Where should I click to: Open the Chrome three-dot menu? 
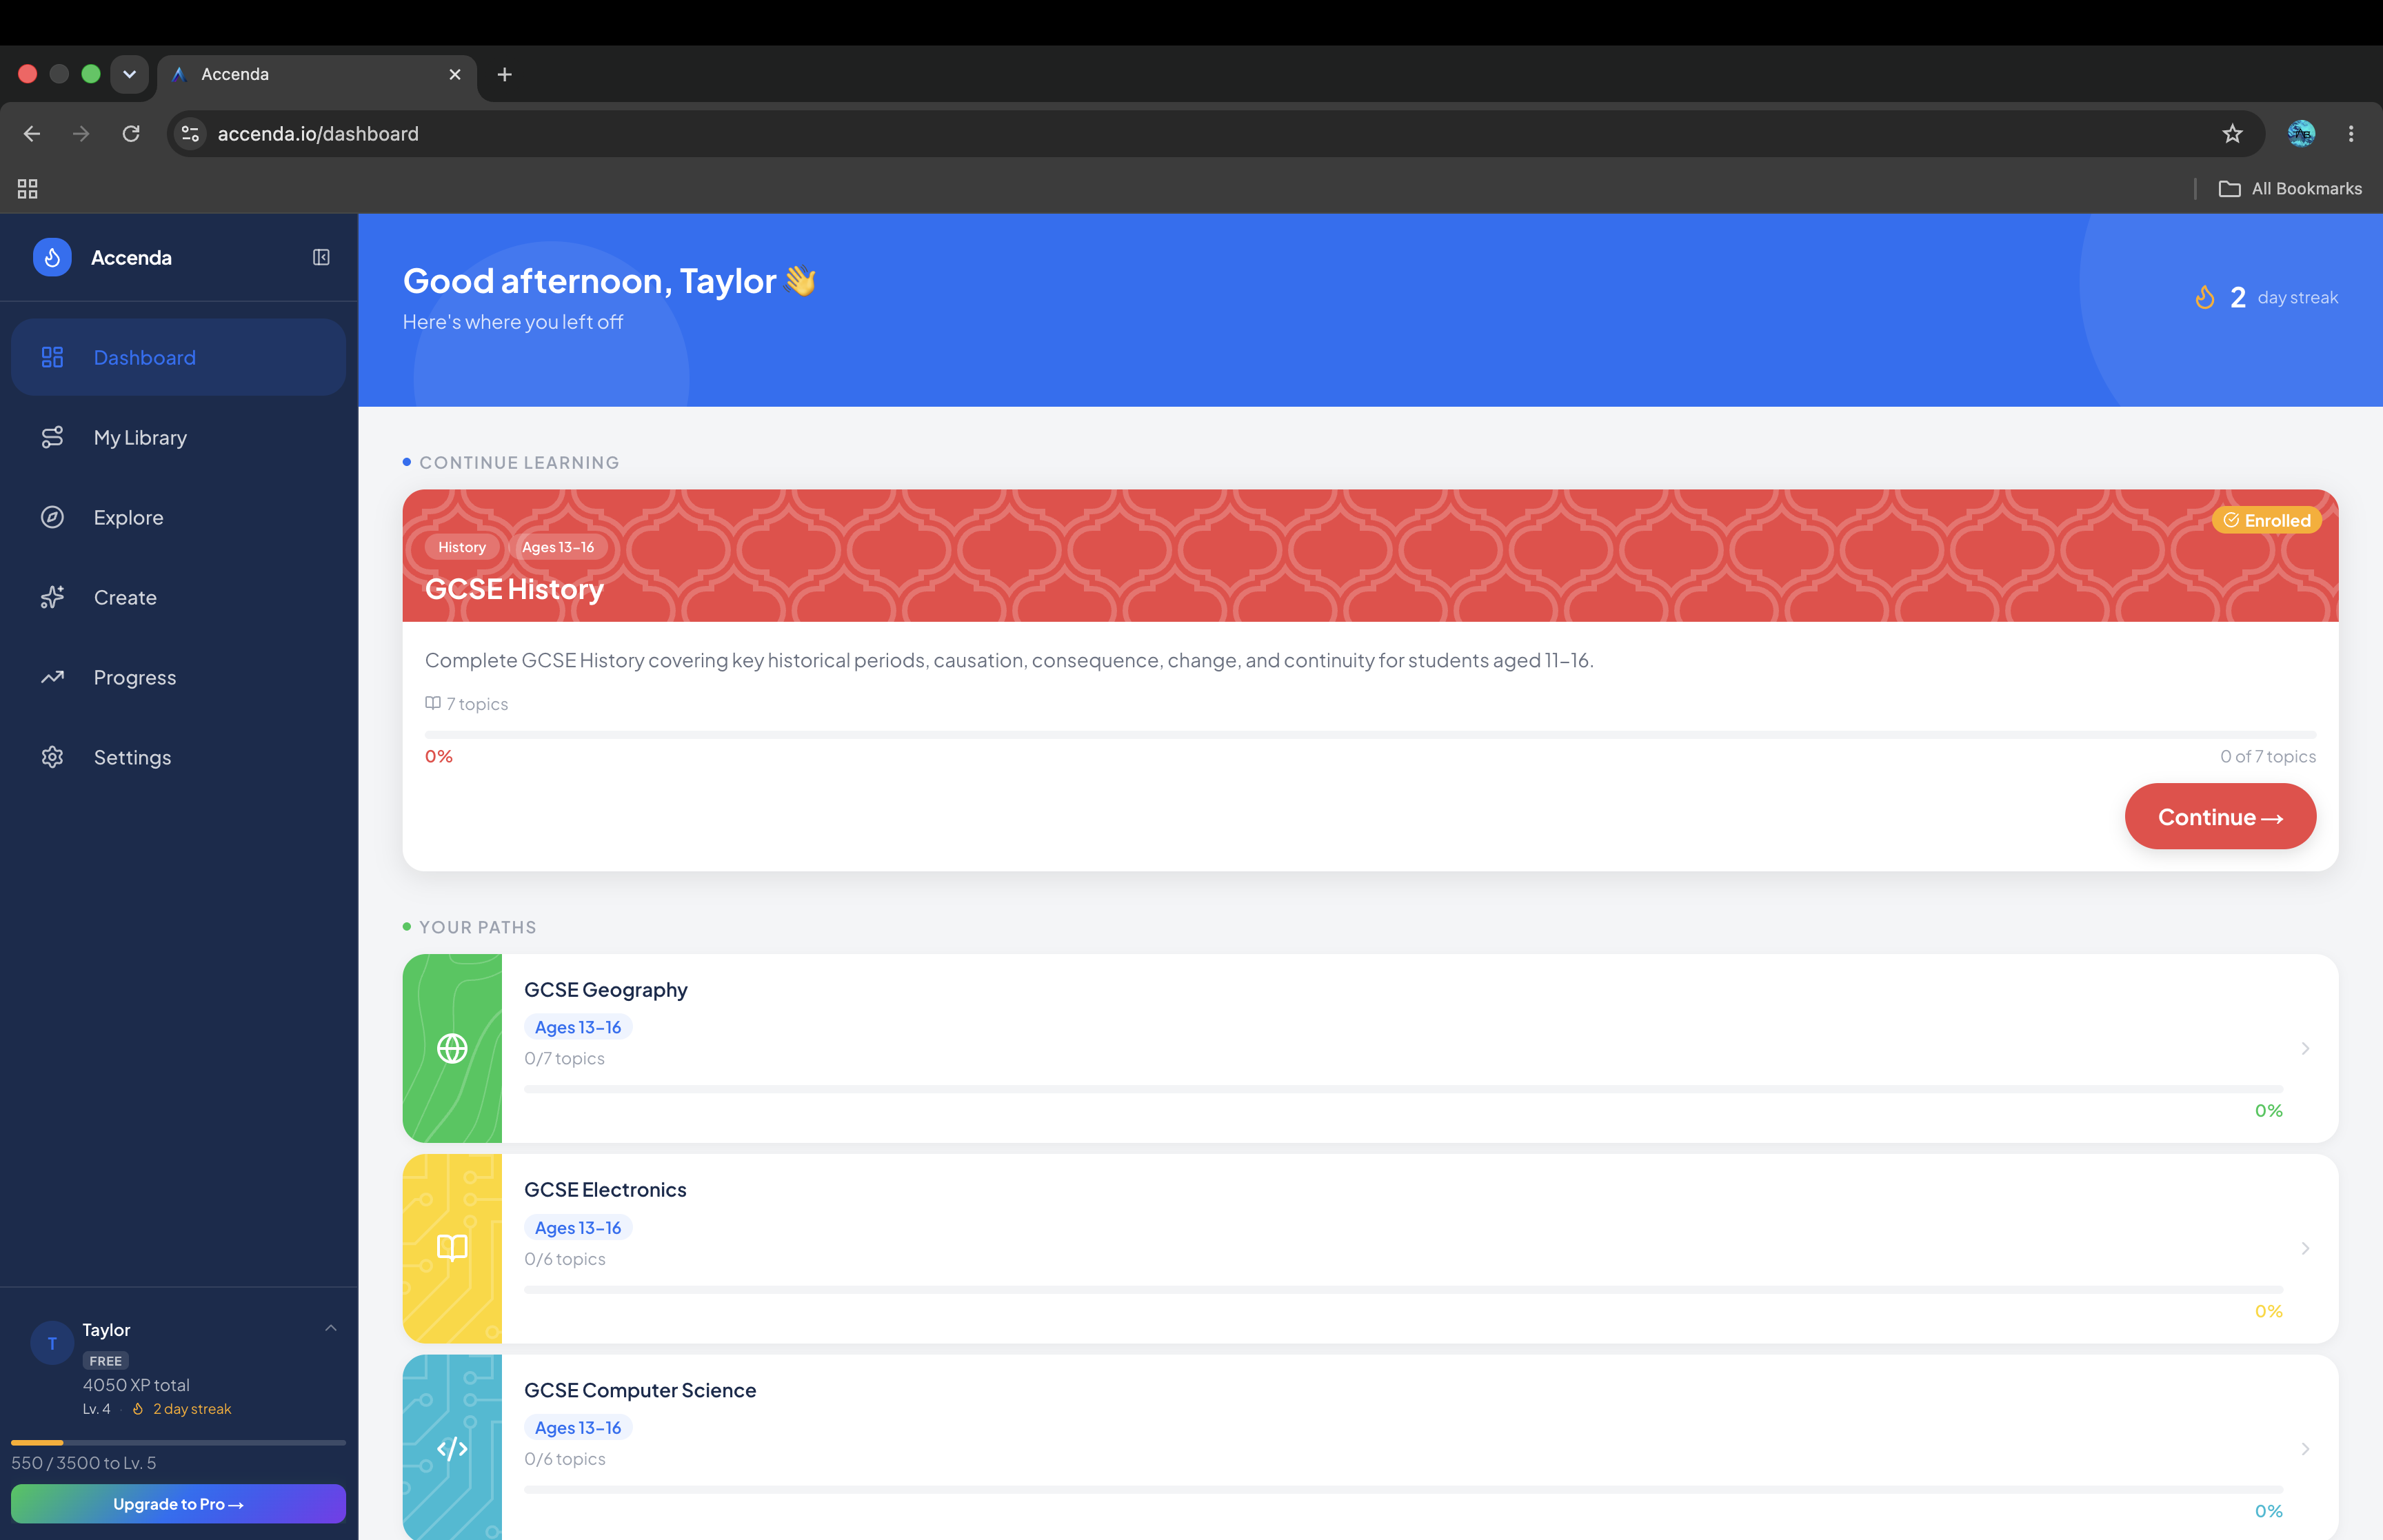(2351, 133)
